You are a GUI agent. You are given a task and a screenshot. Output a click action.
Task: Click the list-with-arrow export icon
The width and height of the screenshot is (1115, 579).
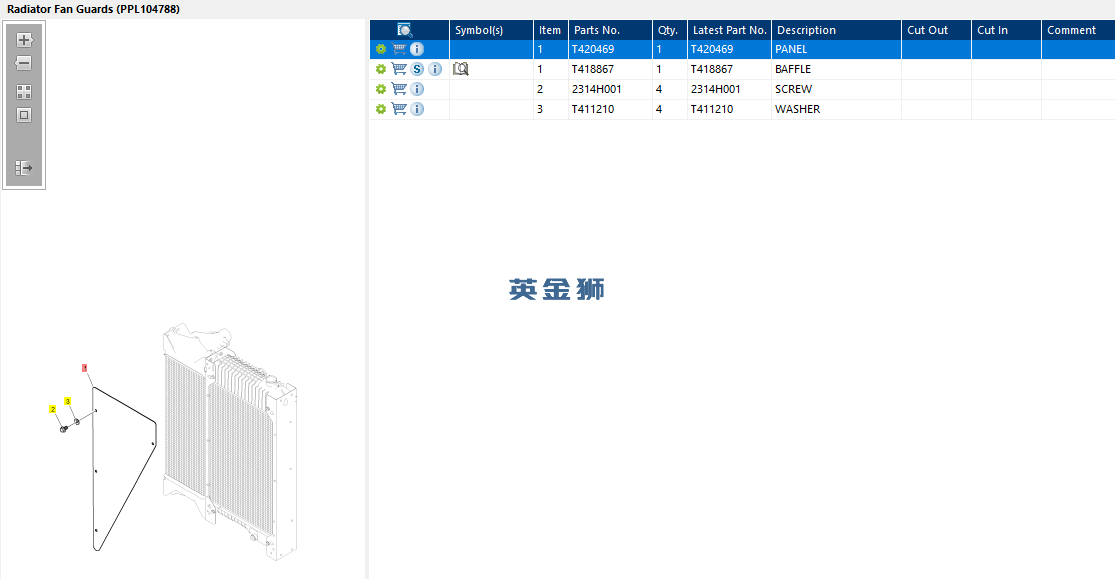[x=24, y=168]
